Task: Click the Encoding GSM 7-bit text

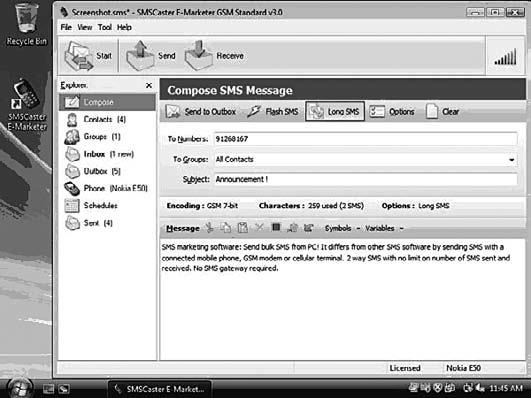Action: click(x=202, y=206)
